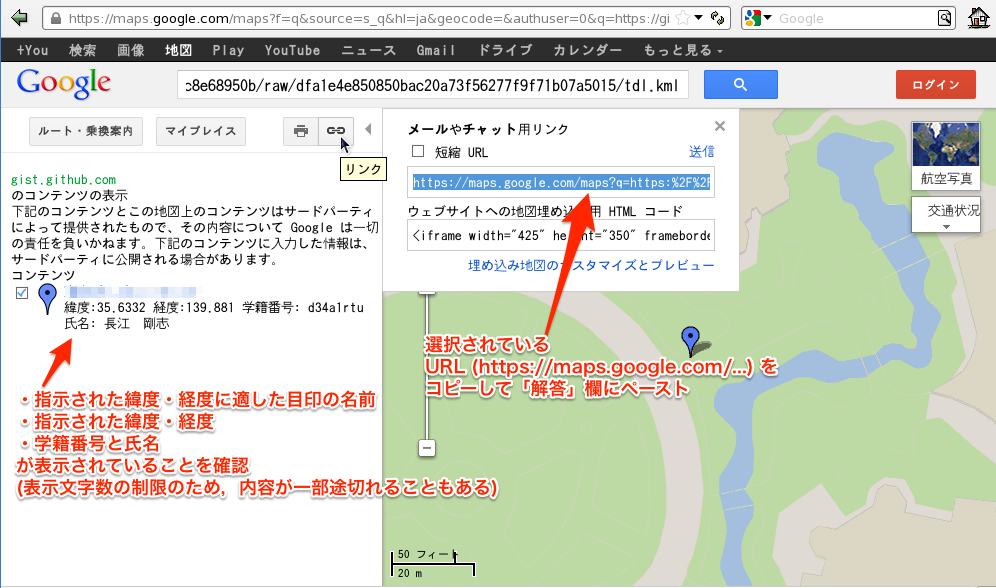The height and width of the screenshot is (588, 996).
Task: Expand もっと見る menu
Action: point(683,50)
